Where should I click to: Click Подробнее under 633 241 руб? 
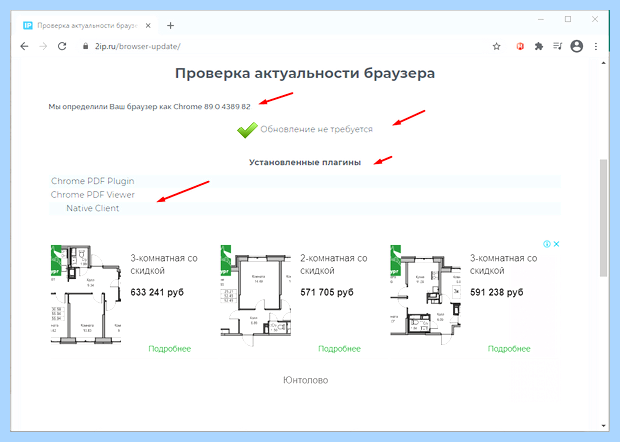pyautogui.click(x=170, y=349)
